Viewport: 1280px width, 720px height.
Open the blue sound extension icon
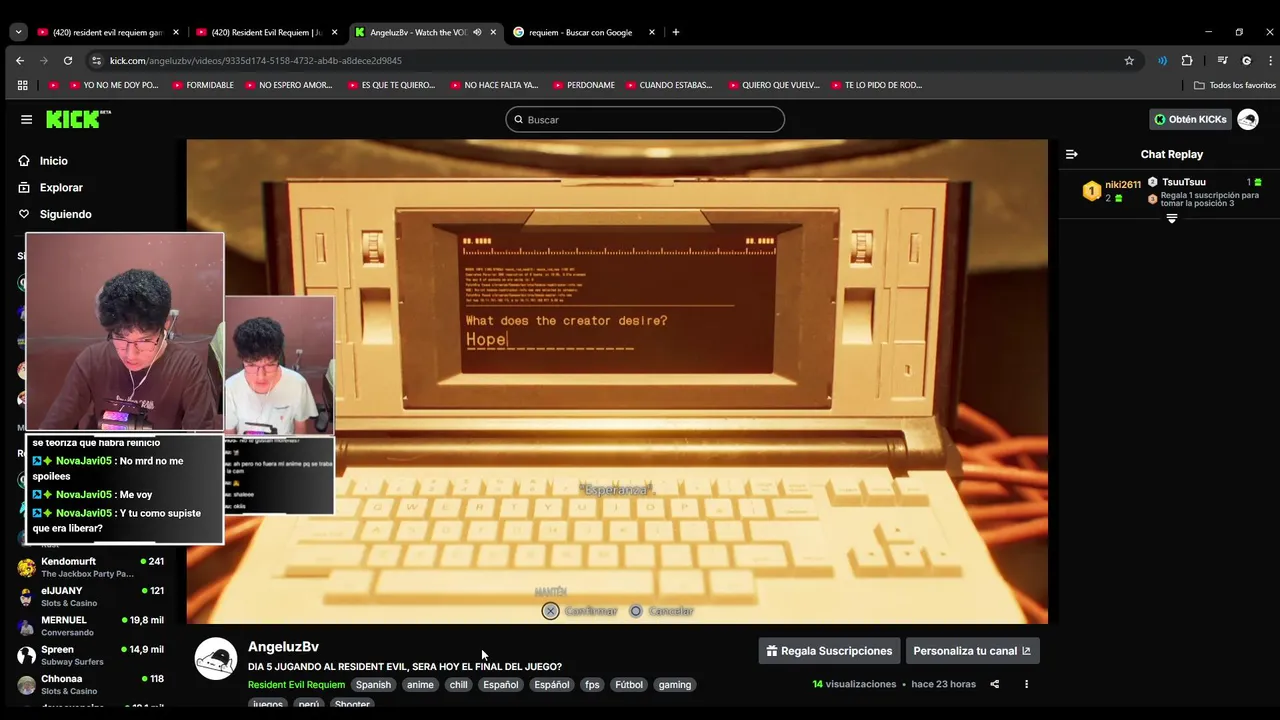point(1162,60)
